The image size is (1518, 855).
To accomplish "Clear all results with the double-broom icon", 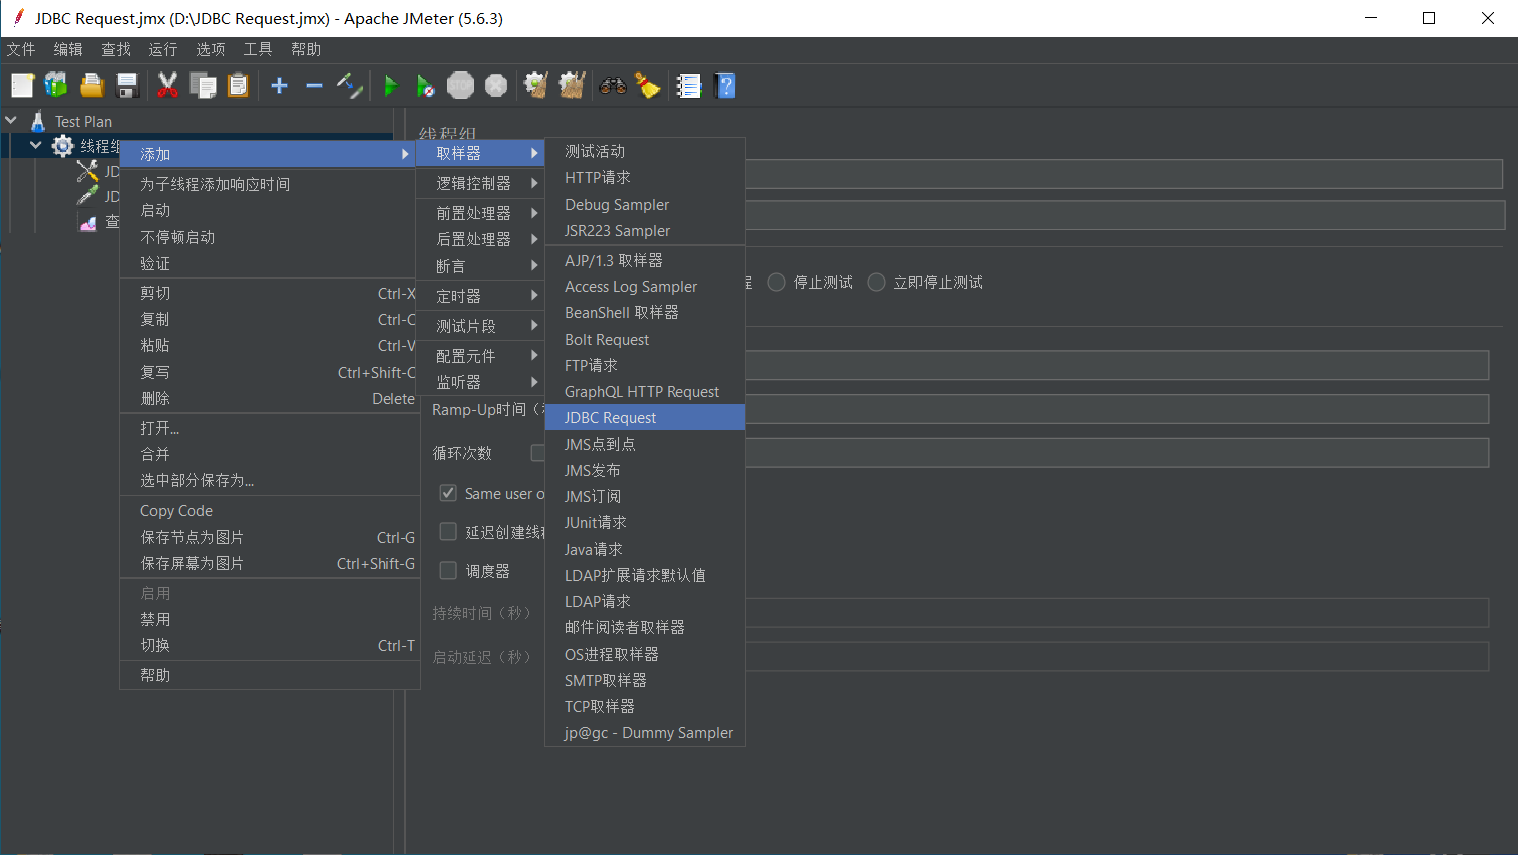I will 572,86.
